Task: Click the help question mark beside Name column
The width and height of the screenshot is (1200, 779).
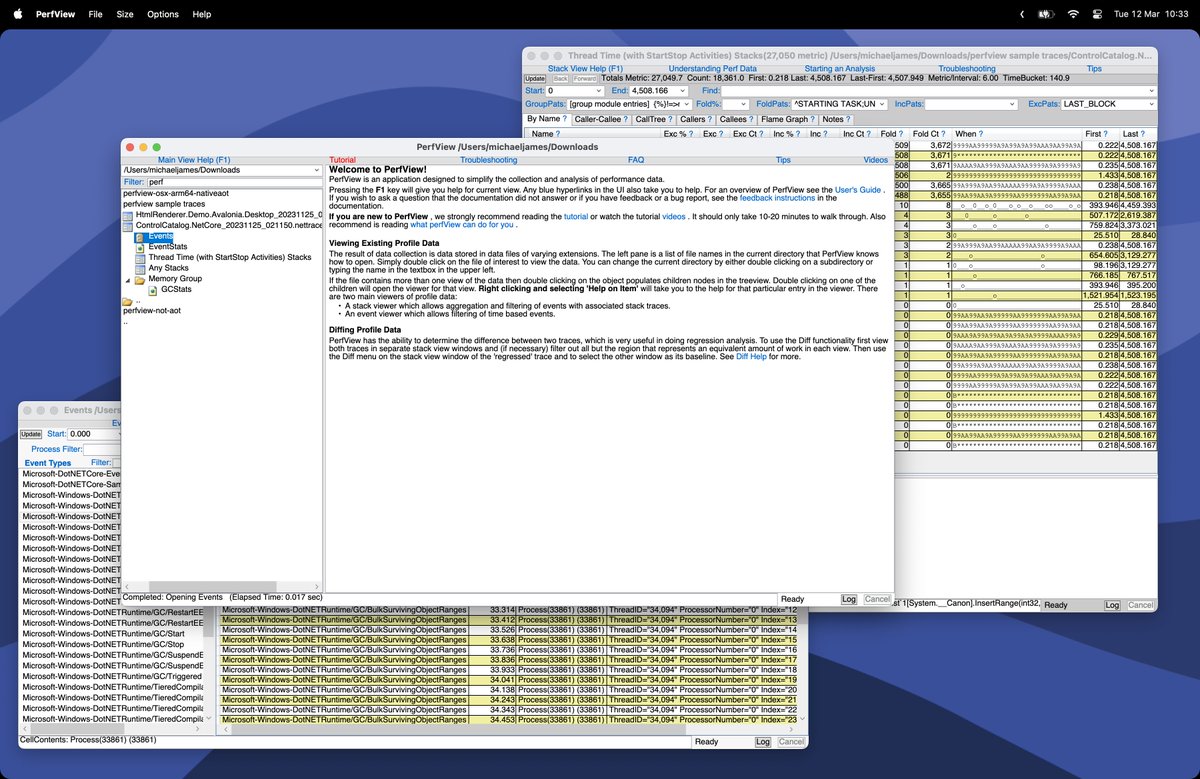Action: 558,134
